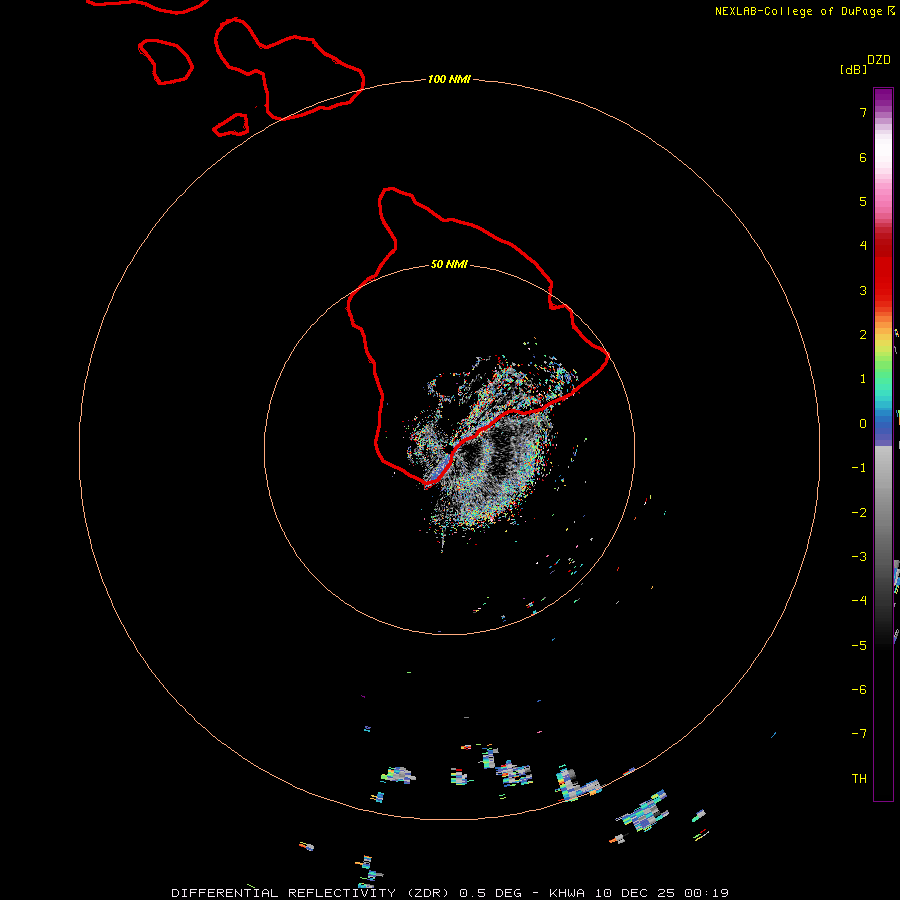Click the ZDR color scale bar
This screenshot has width=900, height=900.
tap(883, 444)
